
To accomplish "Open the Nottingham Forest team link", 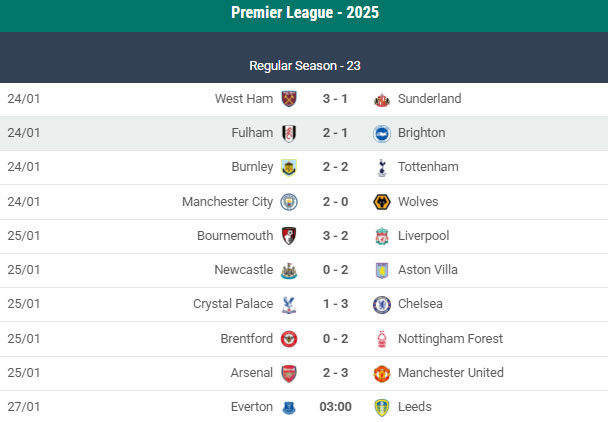I will pyautogui.click(x=450, y=339).
